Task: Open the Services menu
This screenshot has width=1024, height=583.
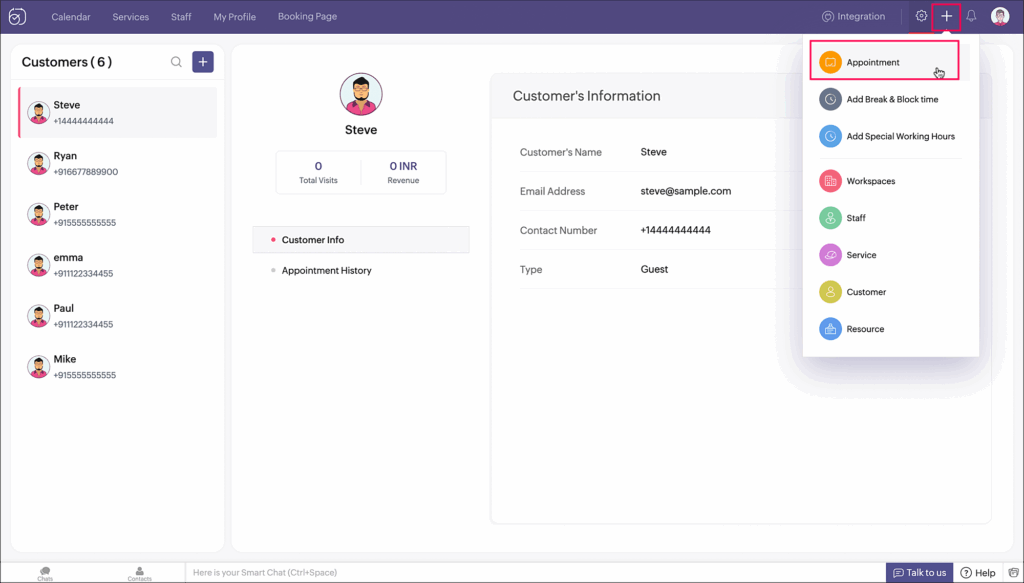Action: point(131,17)
